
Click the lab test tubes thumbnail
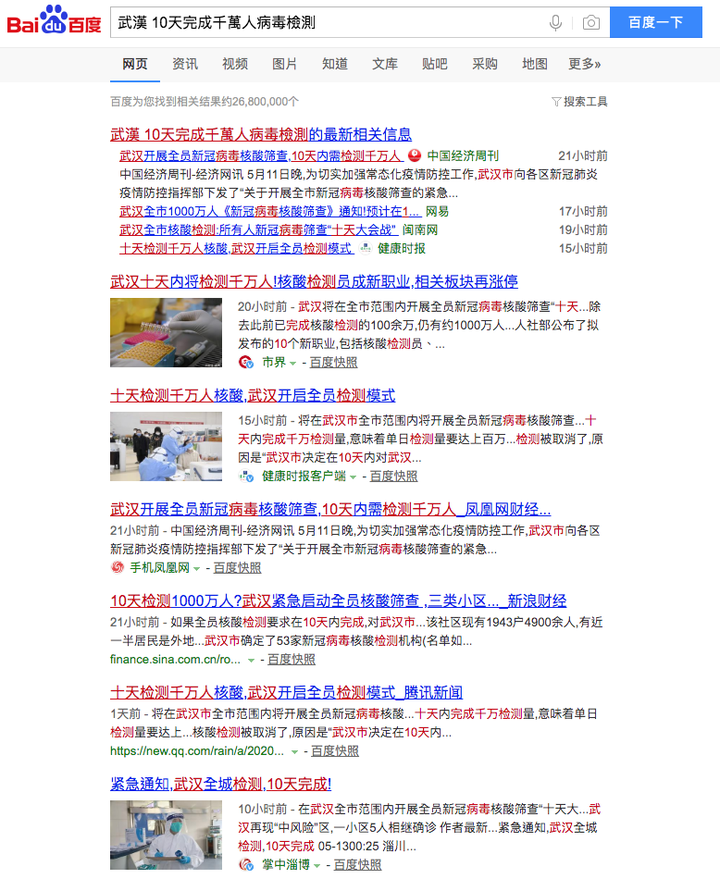click(x=166, y=332)
